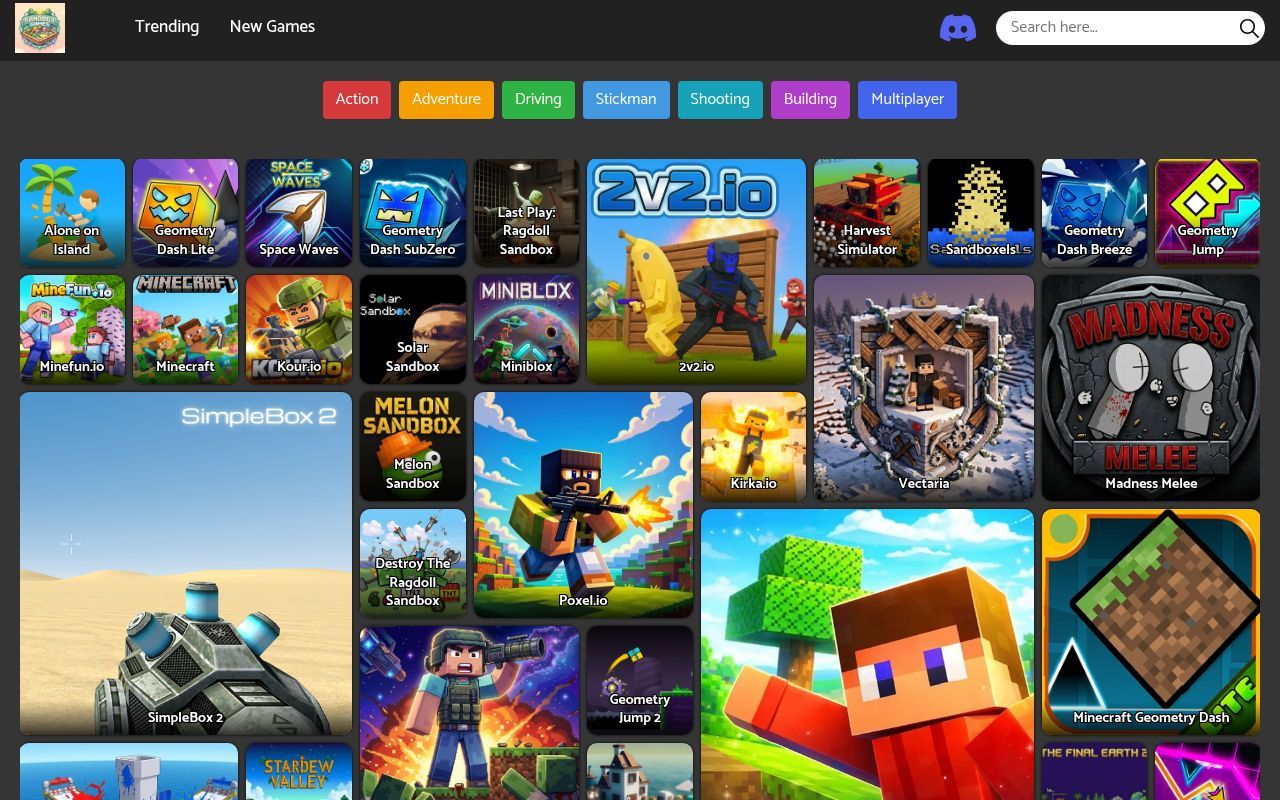Open The Final Earth 2 tile
Screen dimensions: 1280x800
tap(1094, 771)
